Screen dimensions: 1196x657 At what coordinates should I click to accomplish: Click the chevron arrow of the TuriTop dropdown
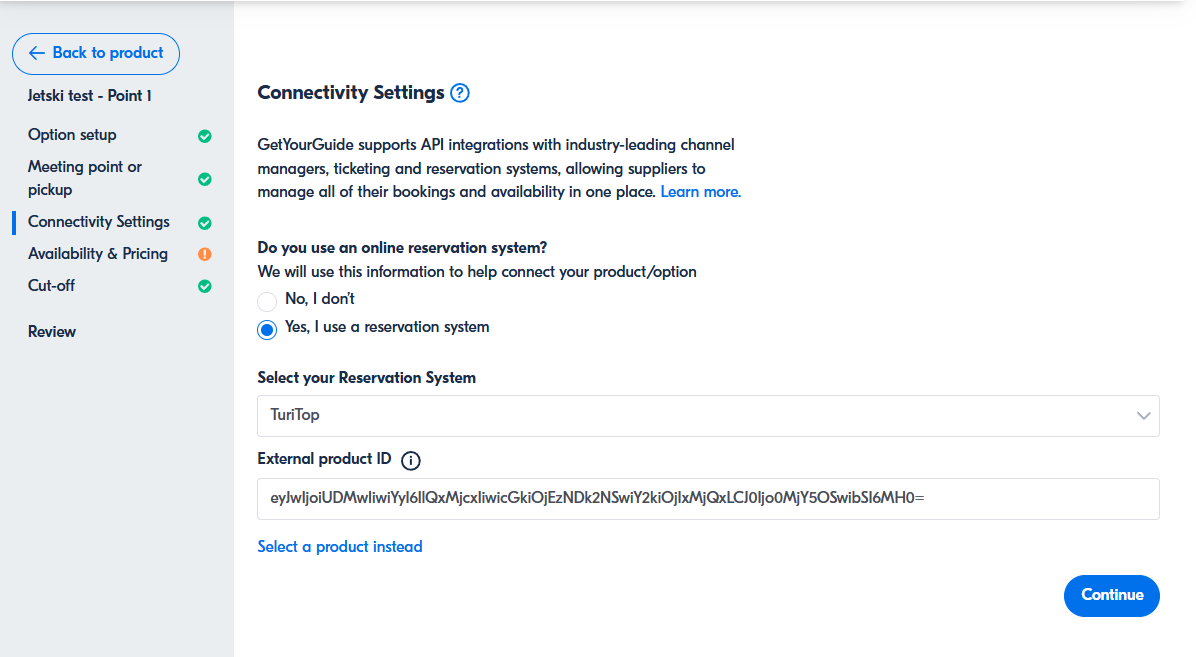tap(1144, 416)
